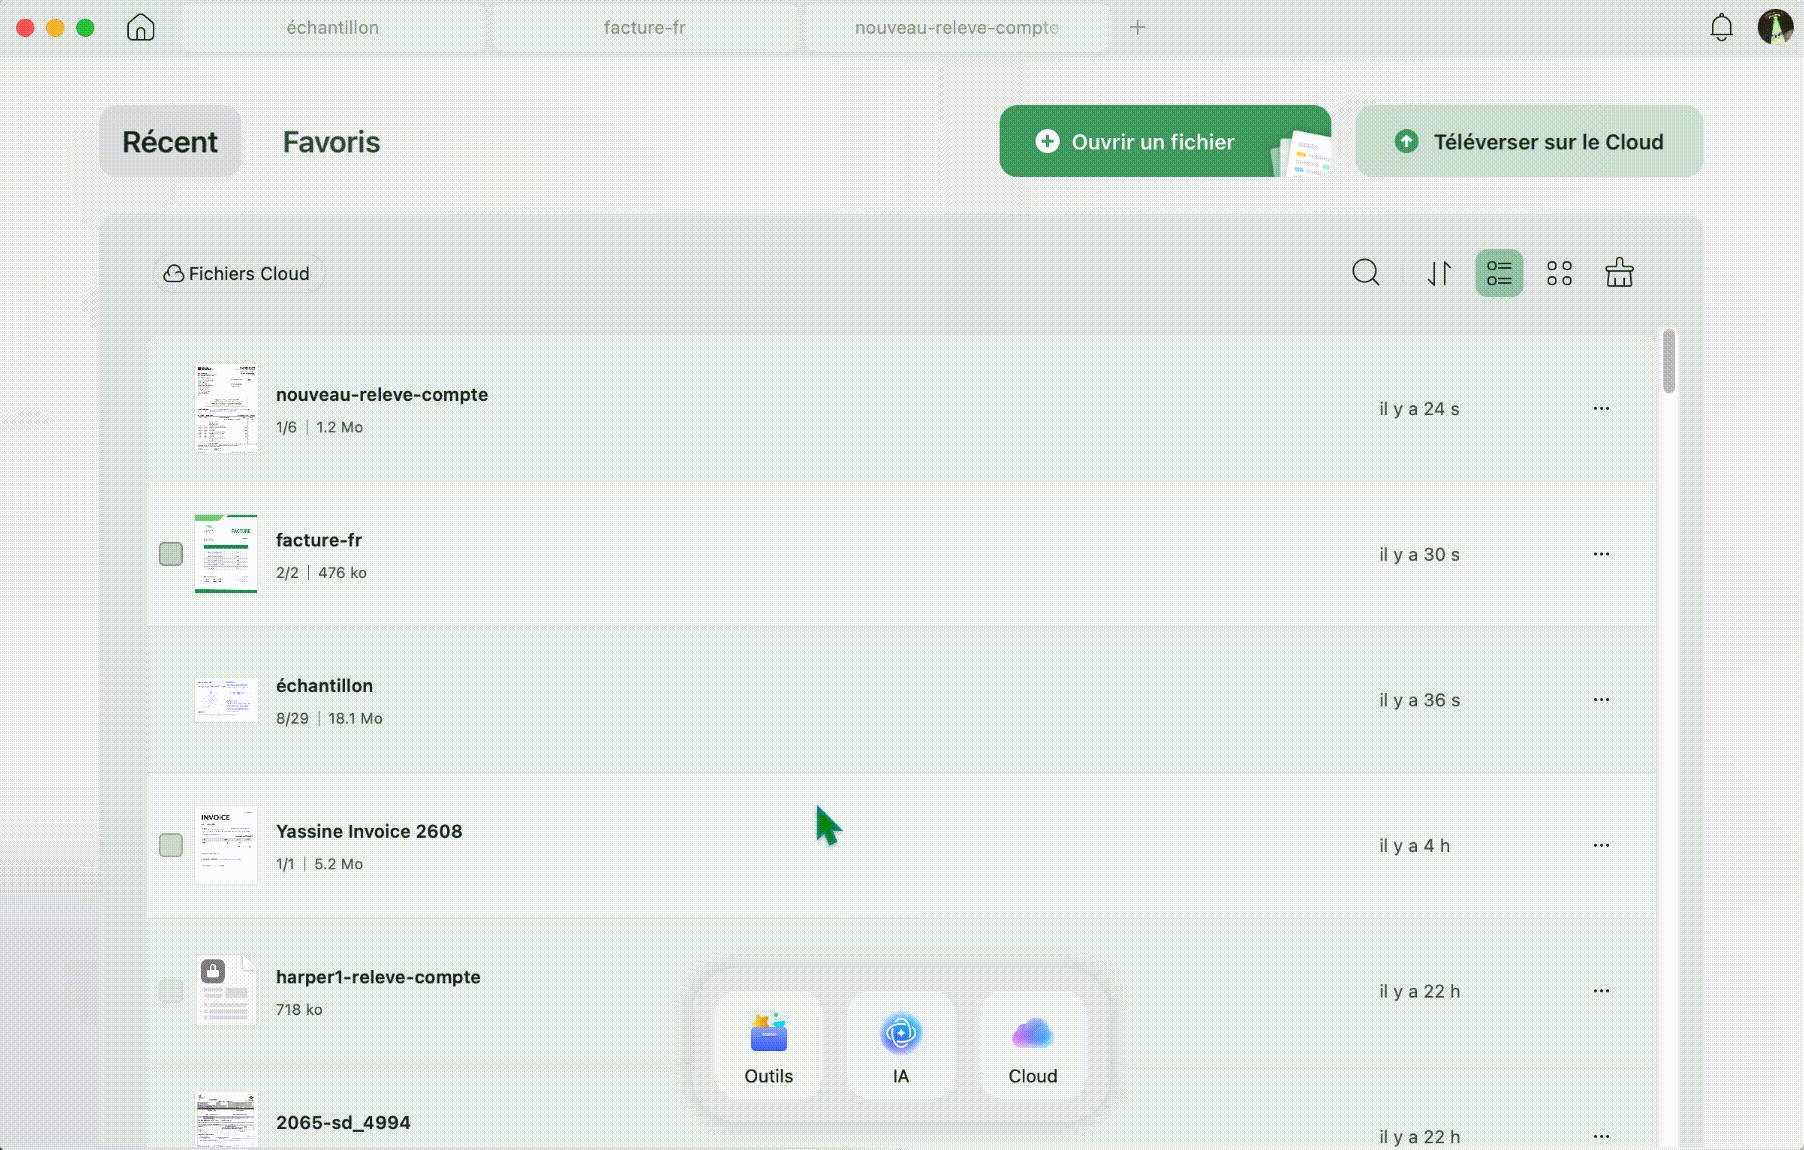Screen dimensions: 1804x1150
Task: Open échantillon document thumbnail
Action: tap(226, 700)
